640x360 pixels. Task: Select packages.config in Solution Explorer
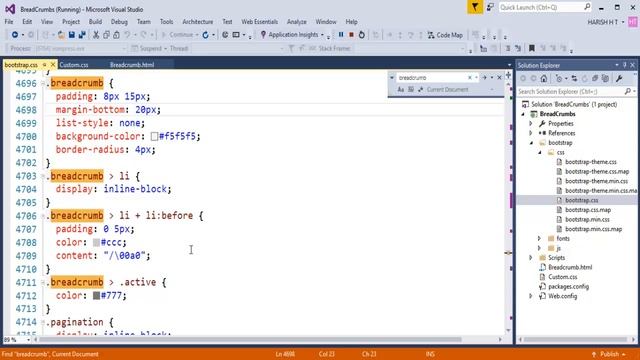pos(568,287)
